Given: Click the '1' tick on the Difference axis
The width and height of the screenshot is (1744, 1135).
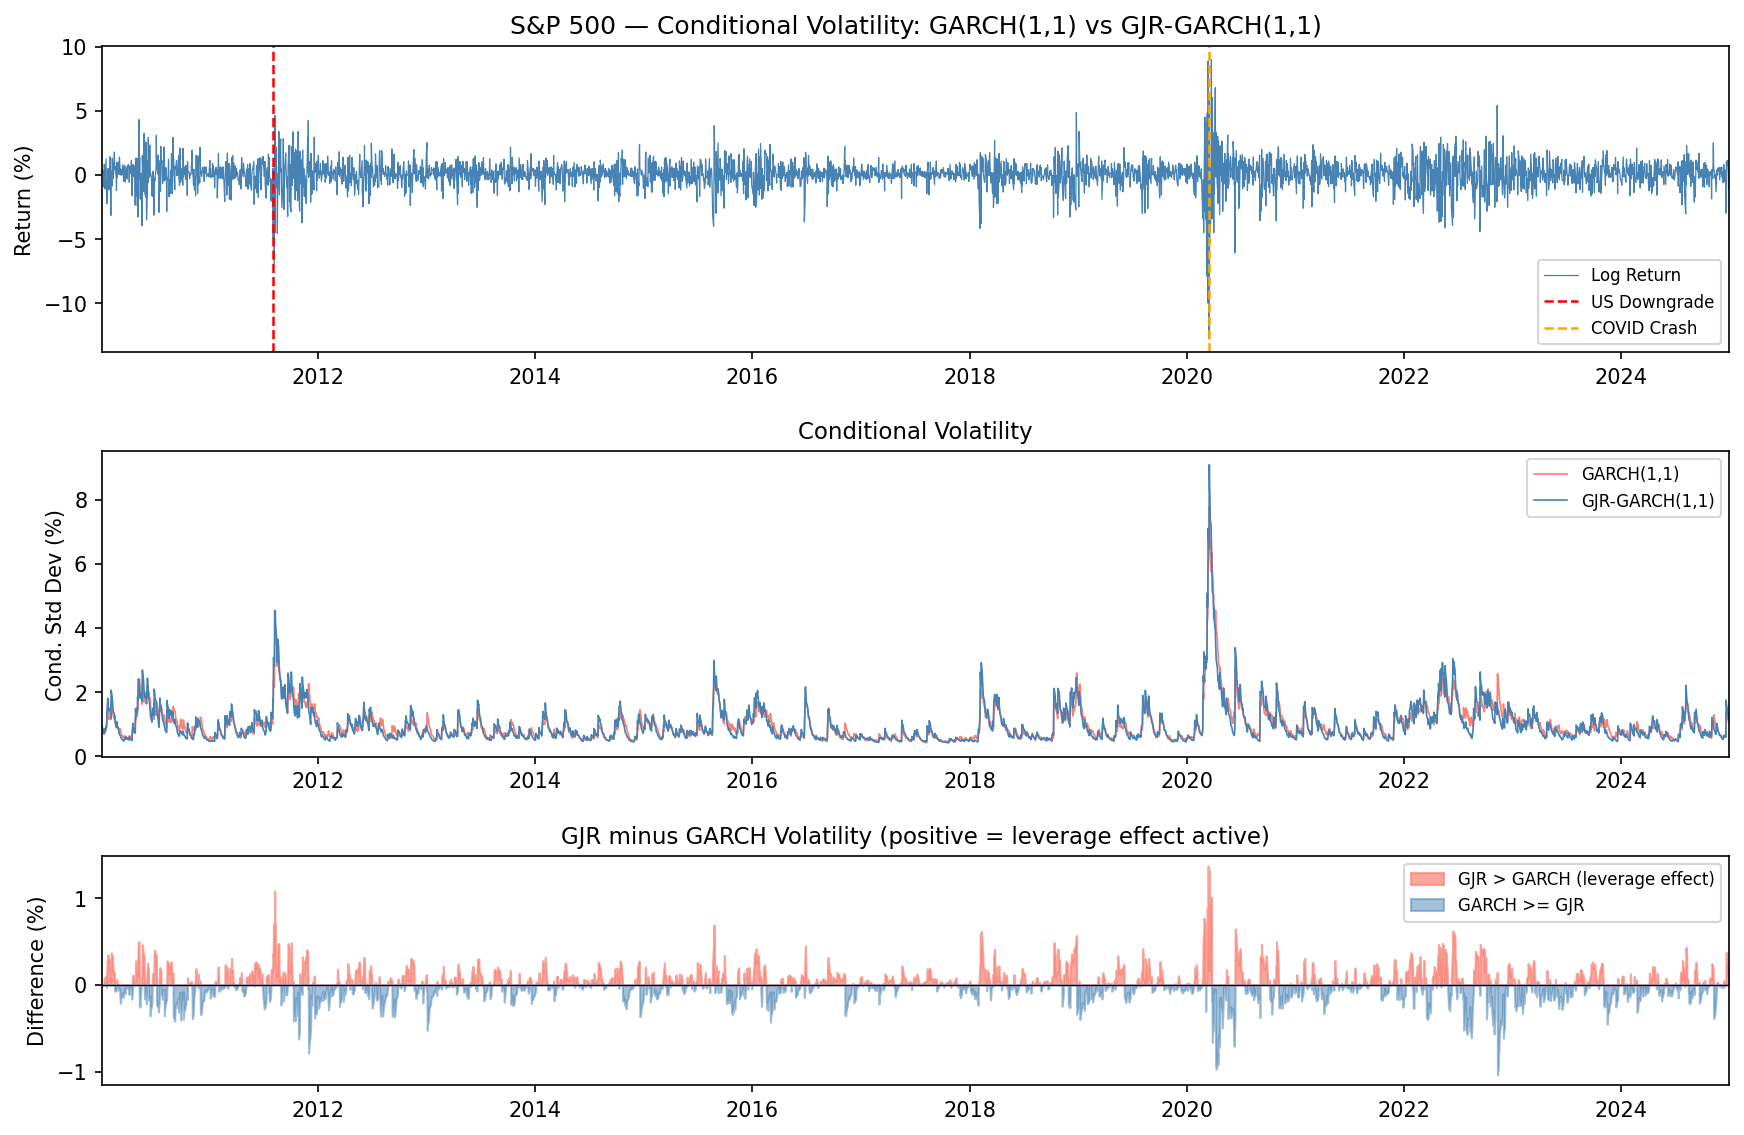Looking at the screenshot, I should [x=84, y=899].
